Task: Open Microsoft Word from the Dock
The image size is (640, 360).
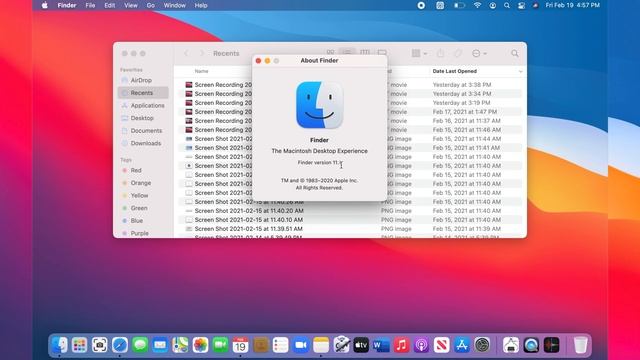Action: [381, 345]
